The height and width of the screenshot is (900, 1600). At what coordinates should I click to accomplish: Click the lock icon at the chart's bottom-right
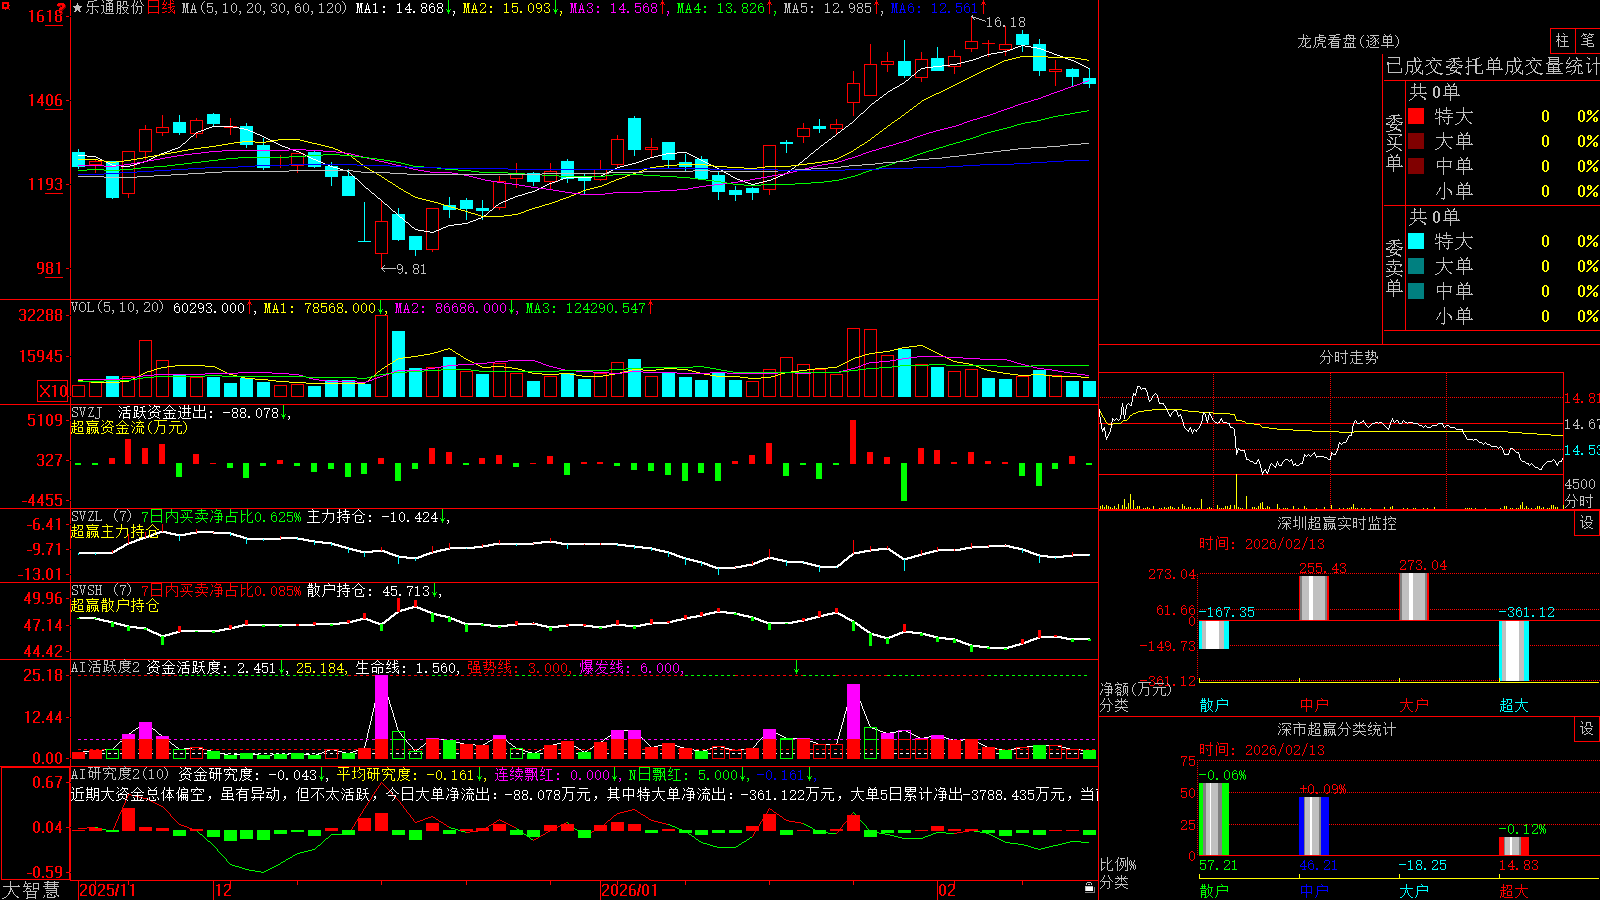point(1089,888)
